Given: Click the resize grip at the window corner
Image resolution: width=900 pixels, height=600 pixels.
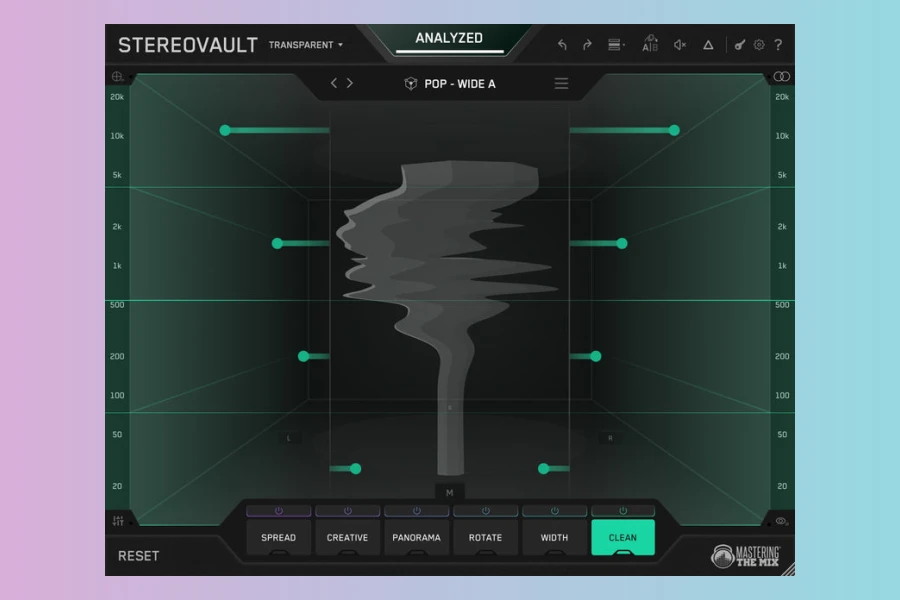Looking at the screenshot, I should pos(790,570).
